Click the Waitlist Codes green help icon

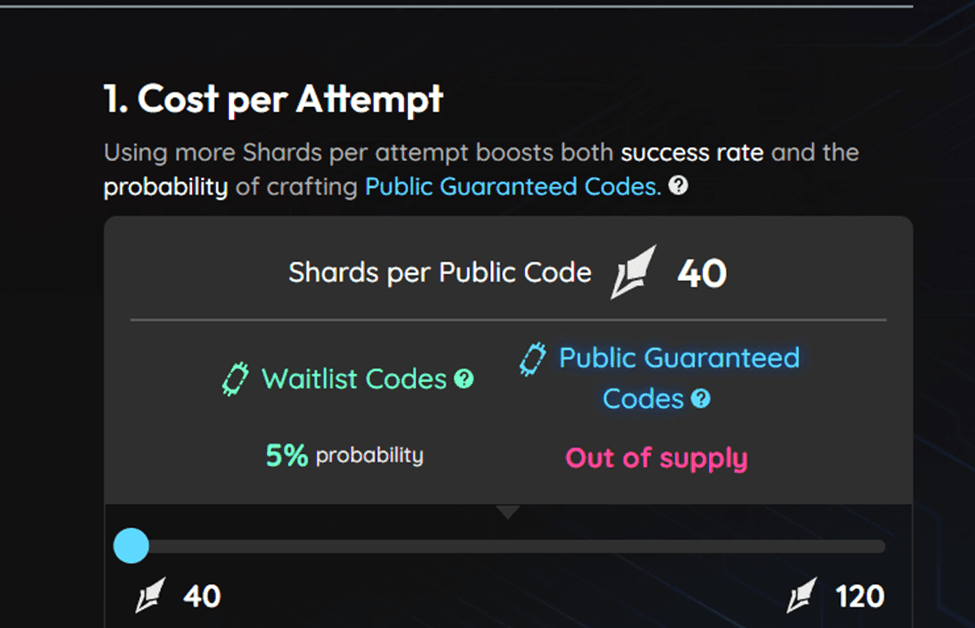coord(464,379)
